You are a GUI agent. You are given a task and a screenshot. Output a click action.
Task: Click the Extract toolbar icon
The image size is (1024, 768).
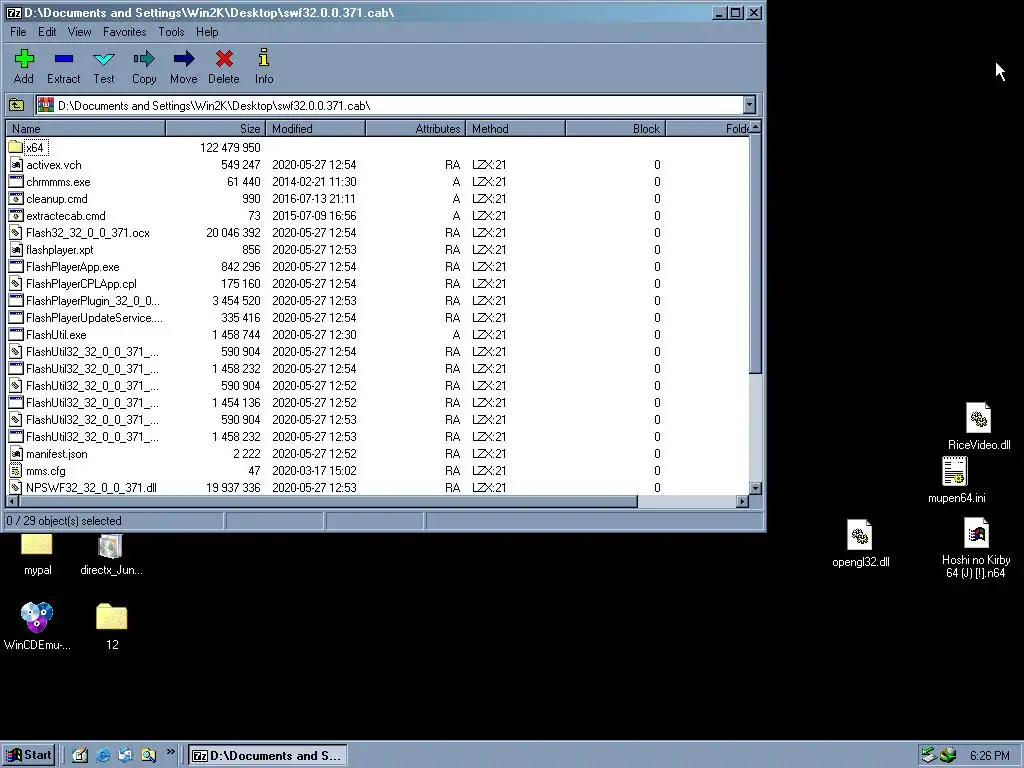[63, 59]
